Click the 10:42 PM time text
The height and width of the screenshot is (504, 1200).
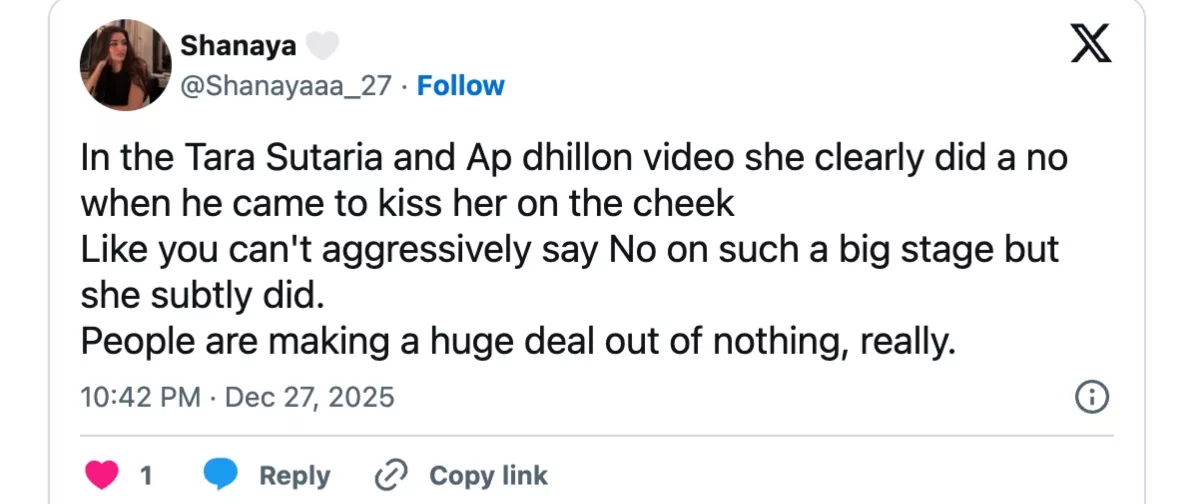[x=140, y=397]
